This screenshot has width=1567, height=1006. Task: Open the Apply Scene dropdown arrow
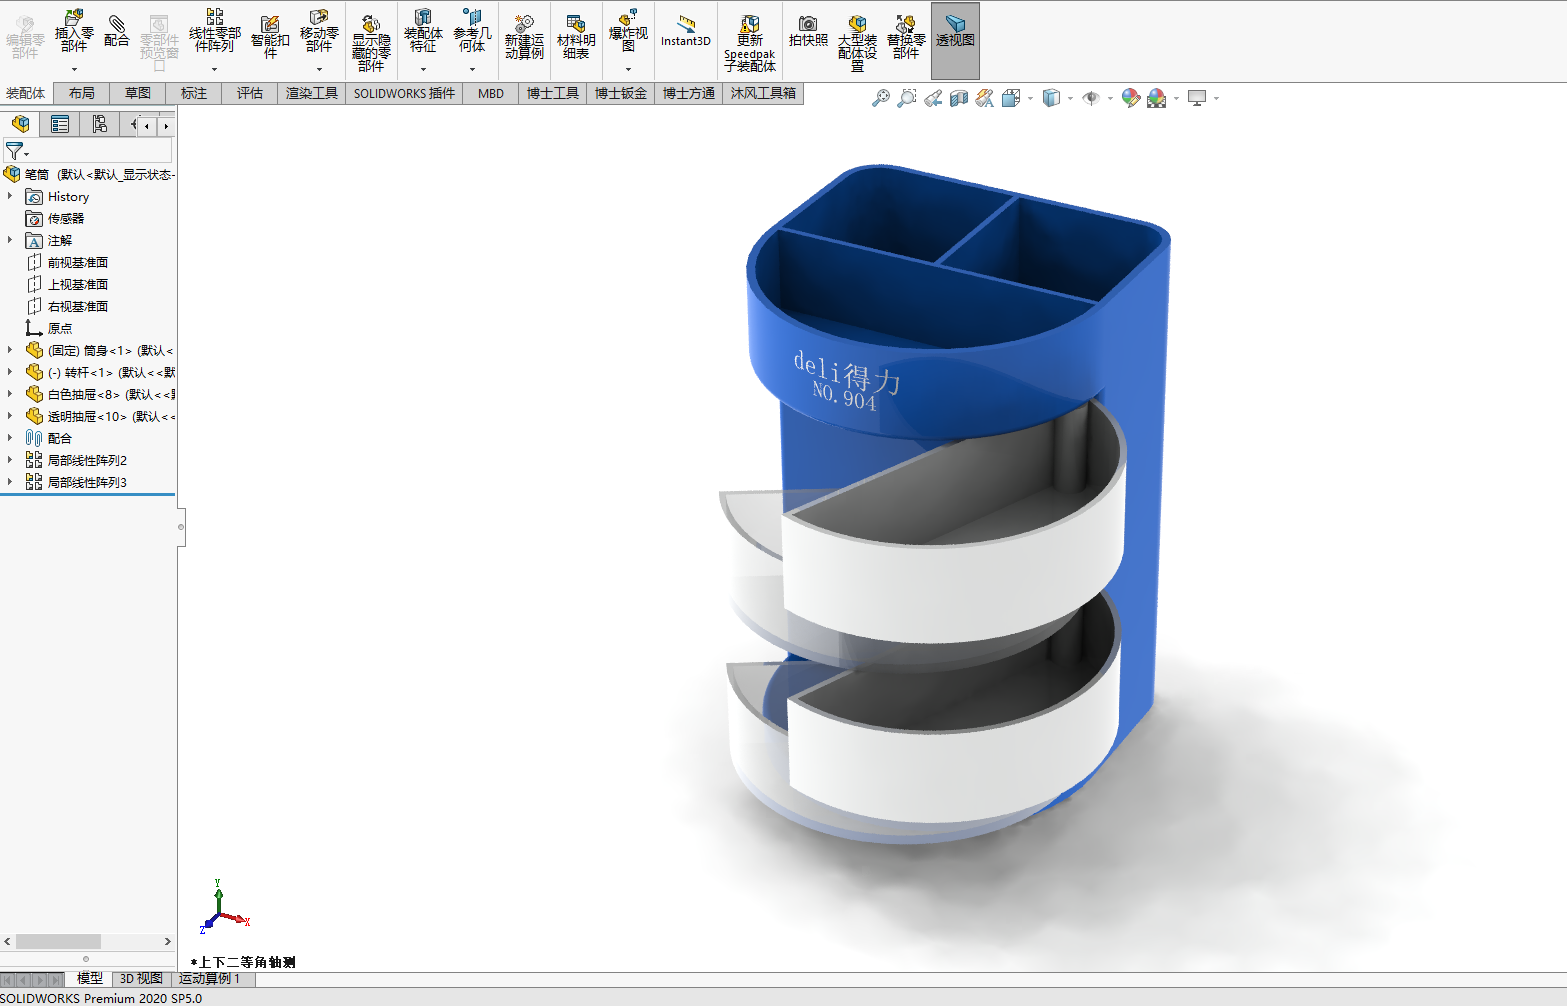1176,99
